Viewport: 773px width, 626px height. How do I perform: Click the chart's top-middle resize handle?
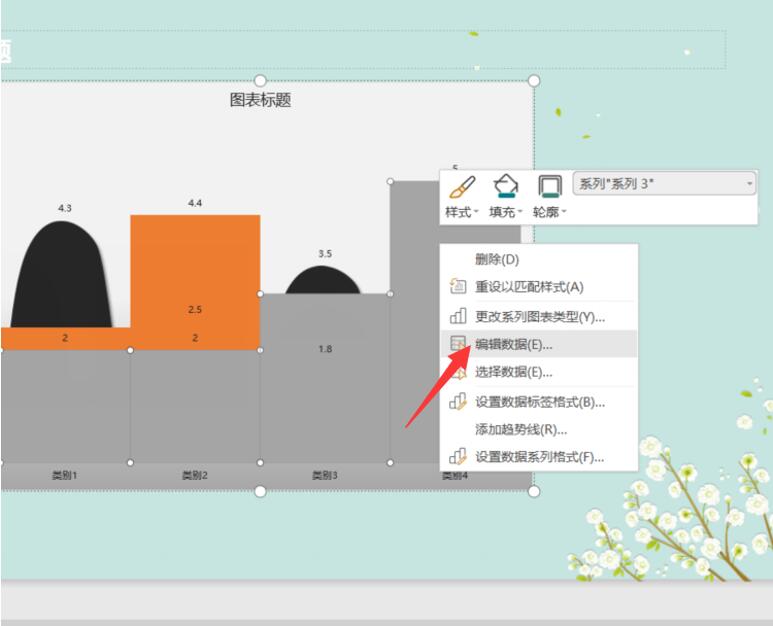[260, 80]
